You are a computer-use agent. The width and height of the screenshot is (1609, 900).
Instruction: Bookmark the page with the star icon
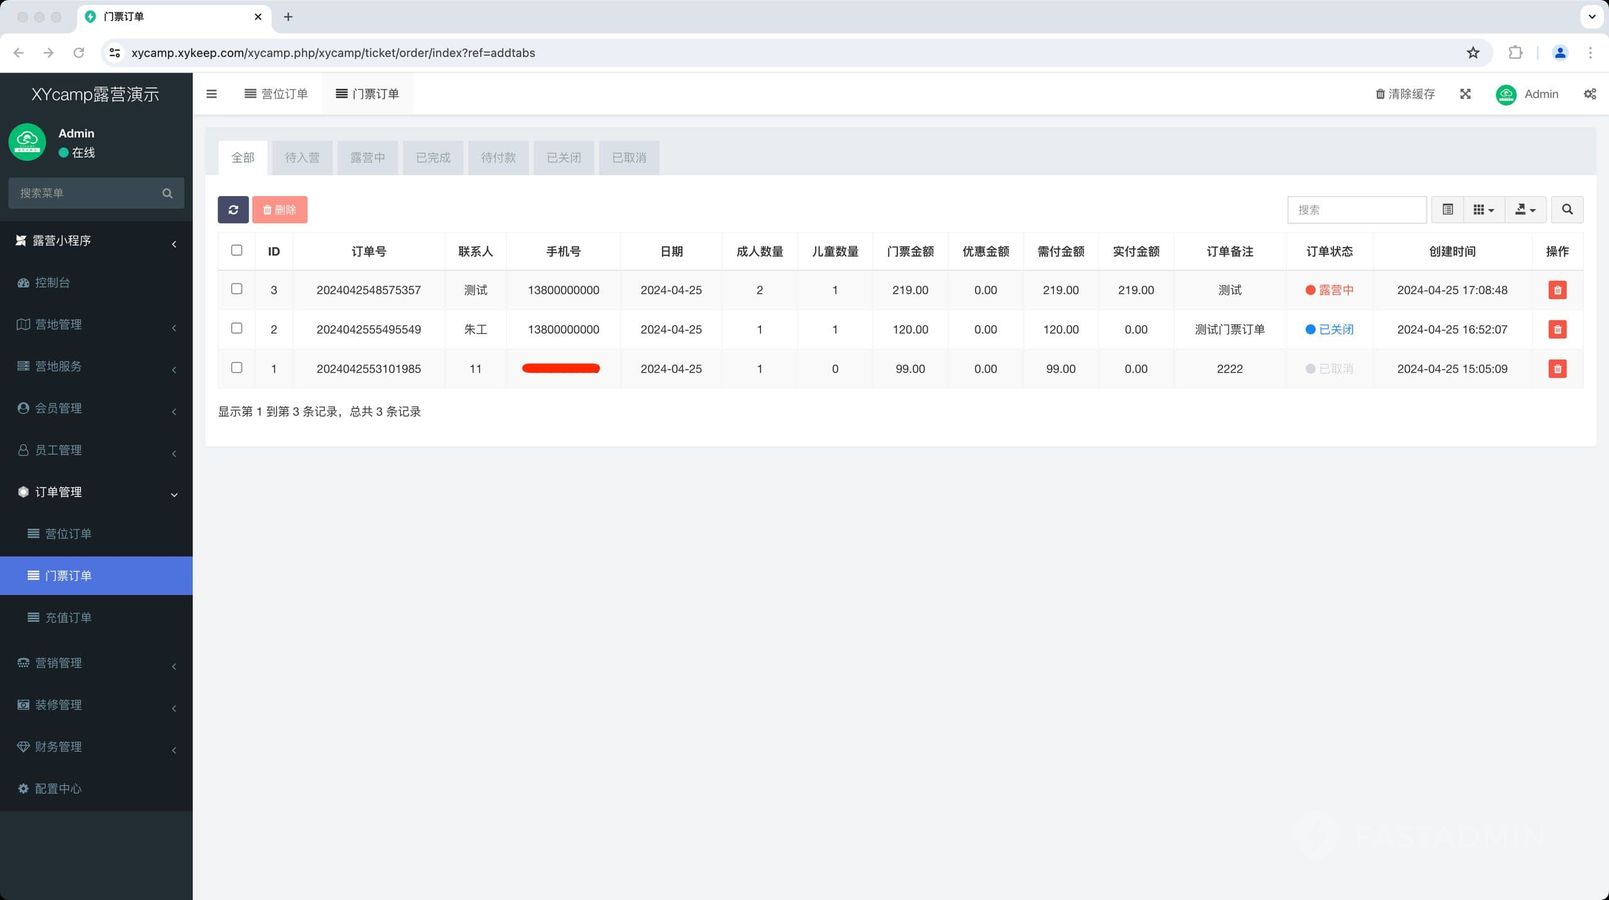[x=1473, y=53]
